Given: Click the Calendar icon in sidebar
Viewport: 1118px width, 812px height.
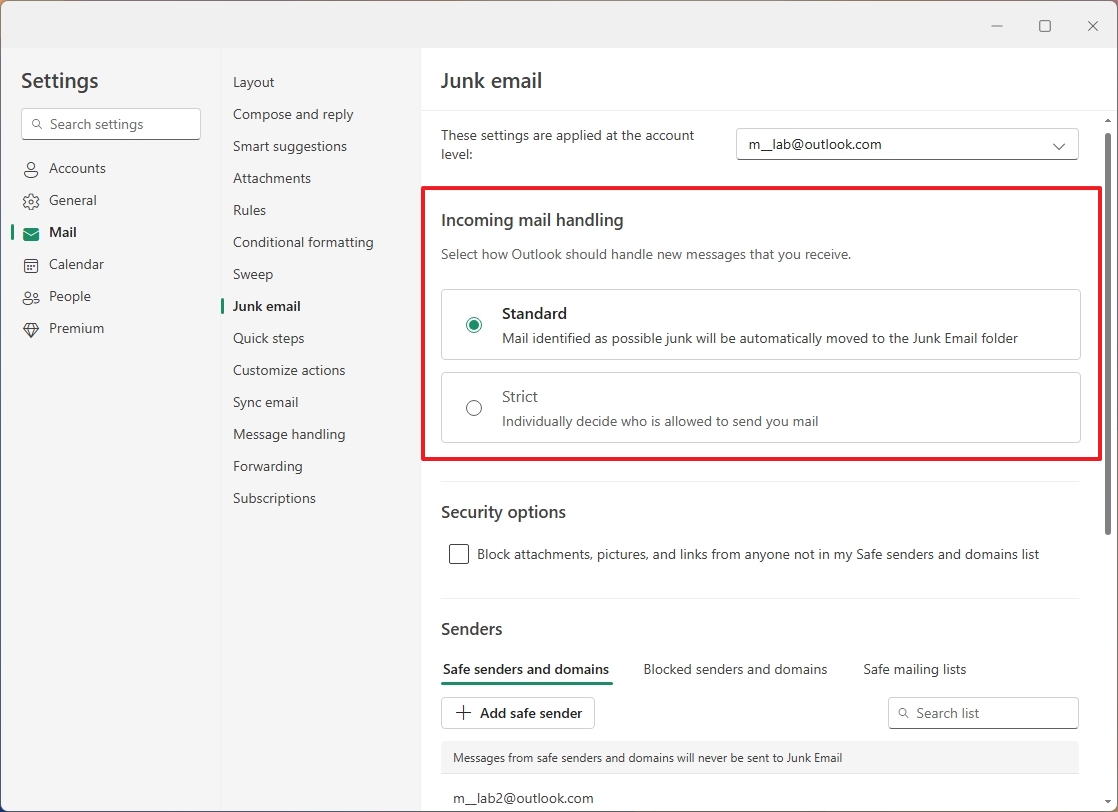Looking at the screenshot, I should click(31, 265).
